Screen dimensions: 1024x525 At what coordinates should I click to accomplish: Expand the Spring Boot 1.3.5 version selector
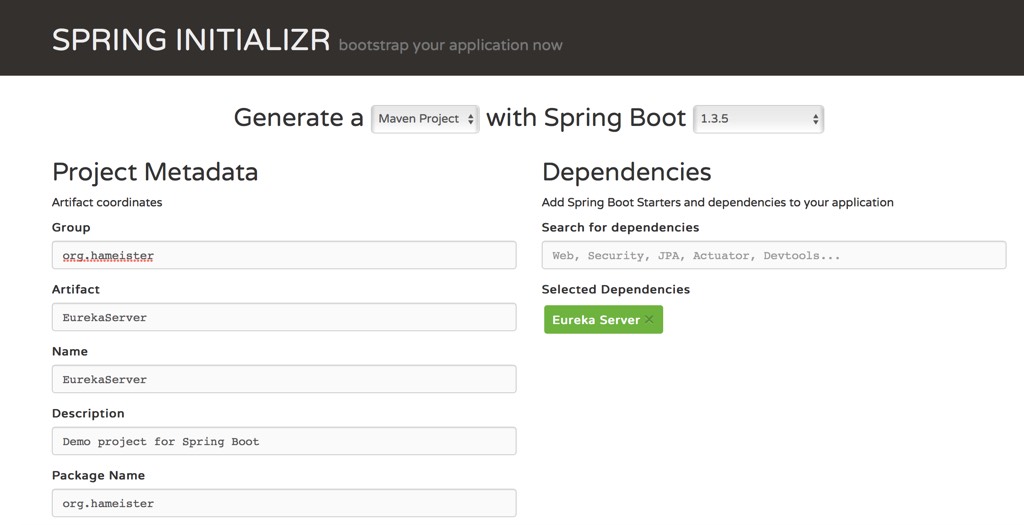[758, 119]
